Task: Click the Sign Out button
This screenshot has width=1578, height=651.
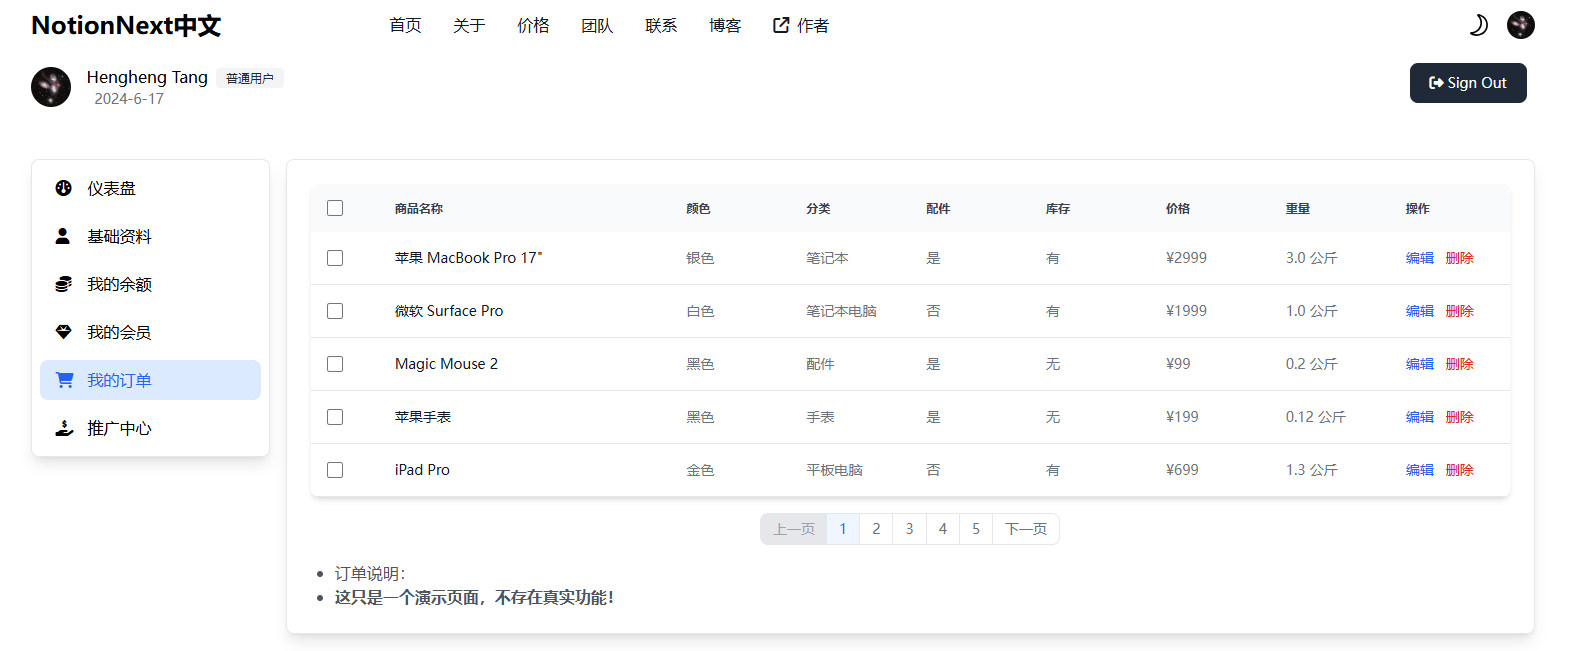Action: coord(1468,83)
